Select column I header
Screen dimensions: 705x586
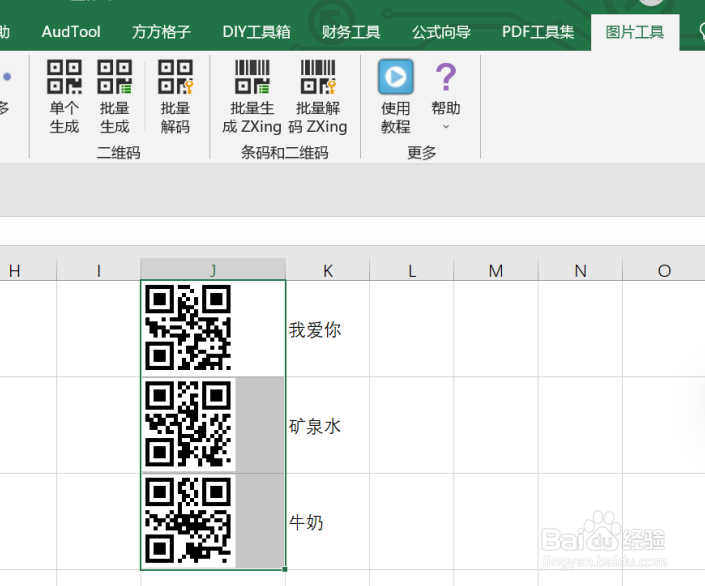(98, 270)
